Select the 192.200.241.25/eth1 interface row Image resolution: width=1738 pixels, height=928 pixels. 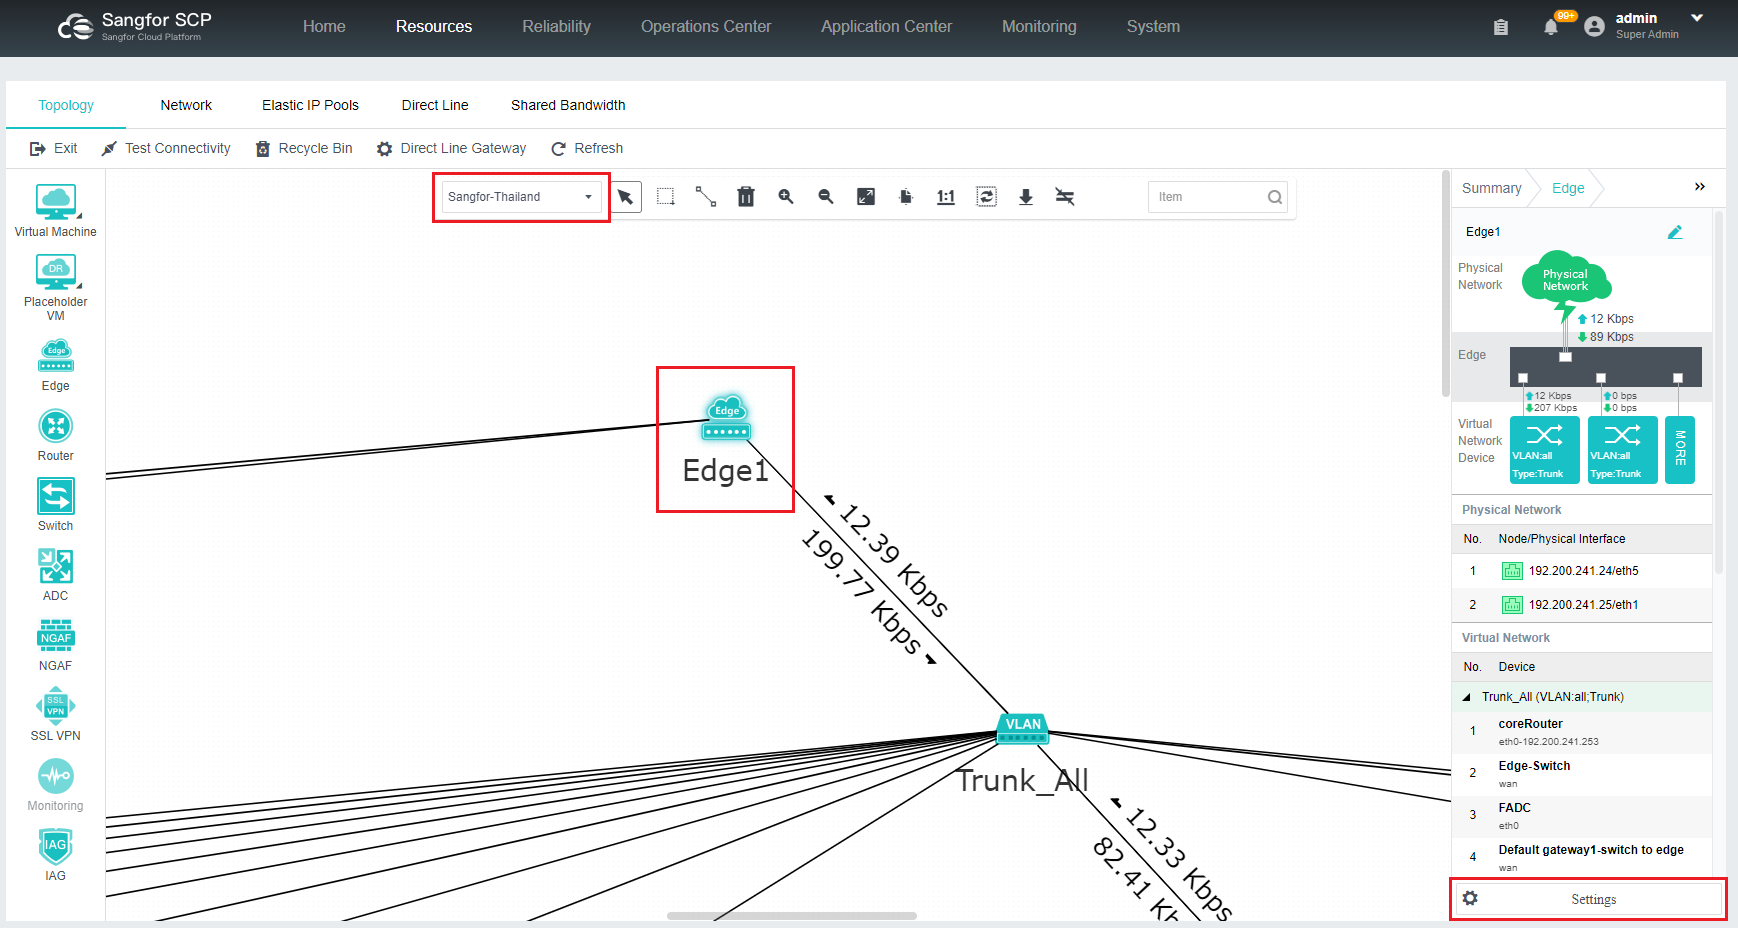(1582, 605)
